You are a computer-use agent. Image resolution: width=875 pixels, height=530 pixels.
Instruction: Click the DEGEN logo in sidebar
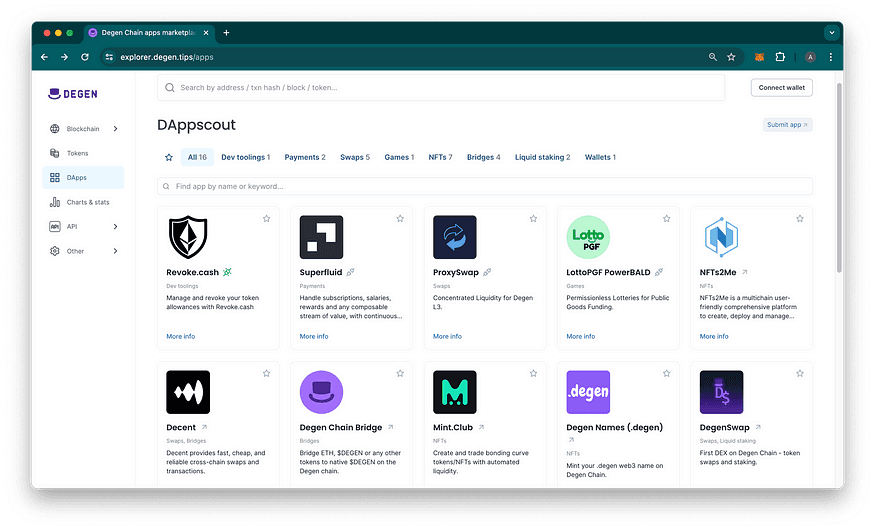point(73,94)
